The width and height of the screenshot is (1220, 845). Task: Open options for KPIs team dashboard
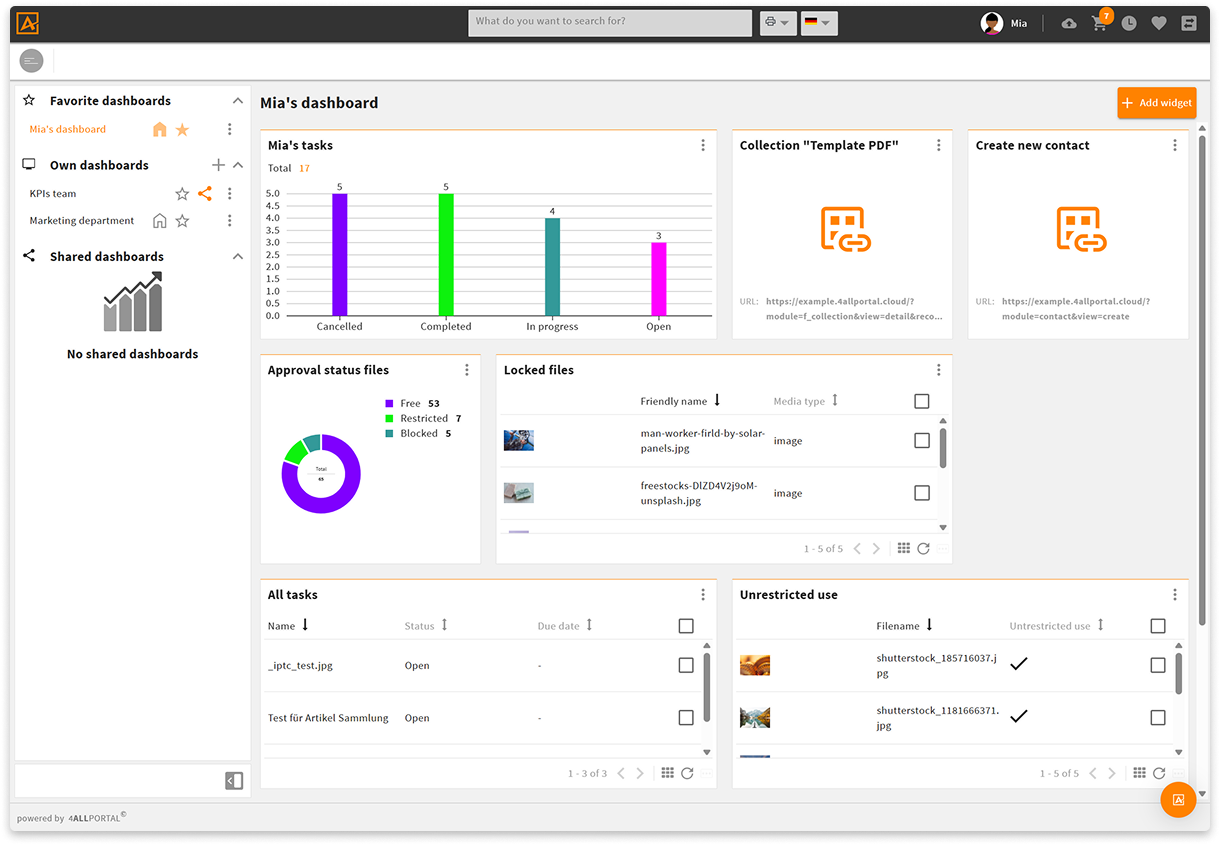tap(230, 194)
